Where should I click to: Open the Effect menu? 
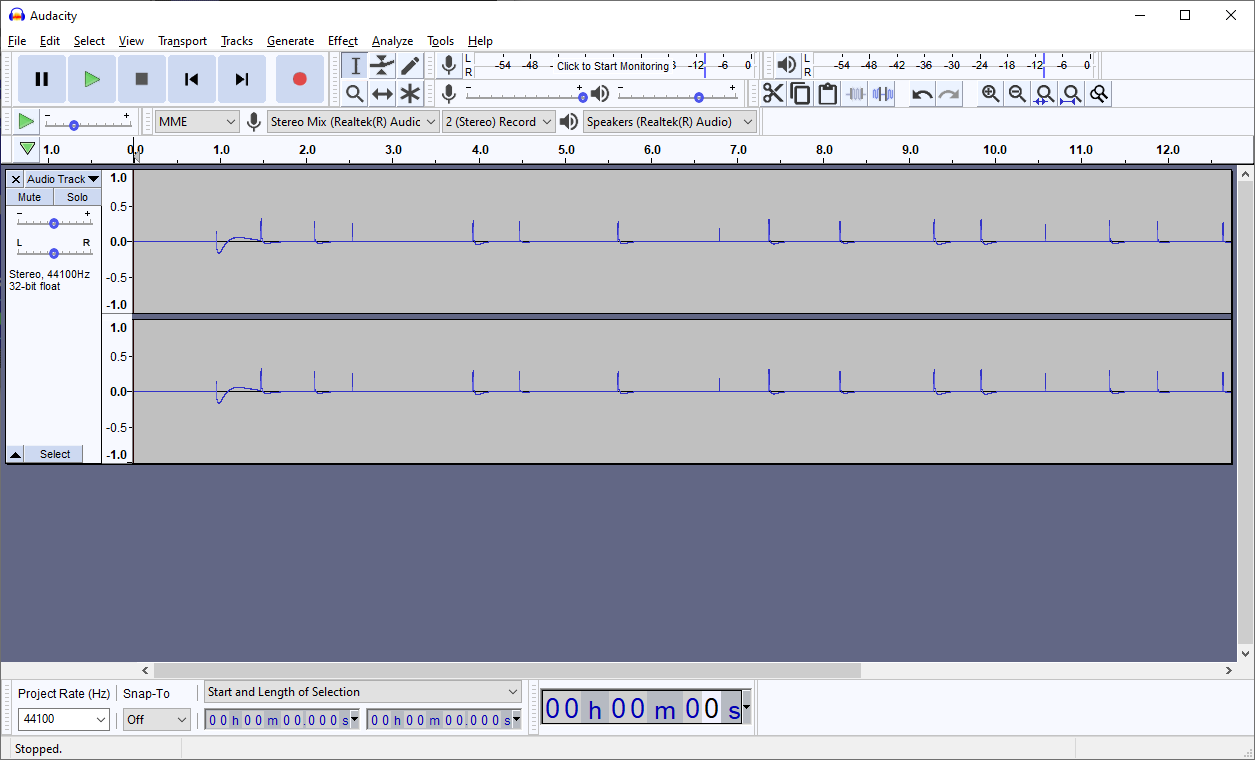tap(343, 41)
